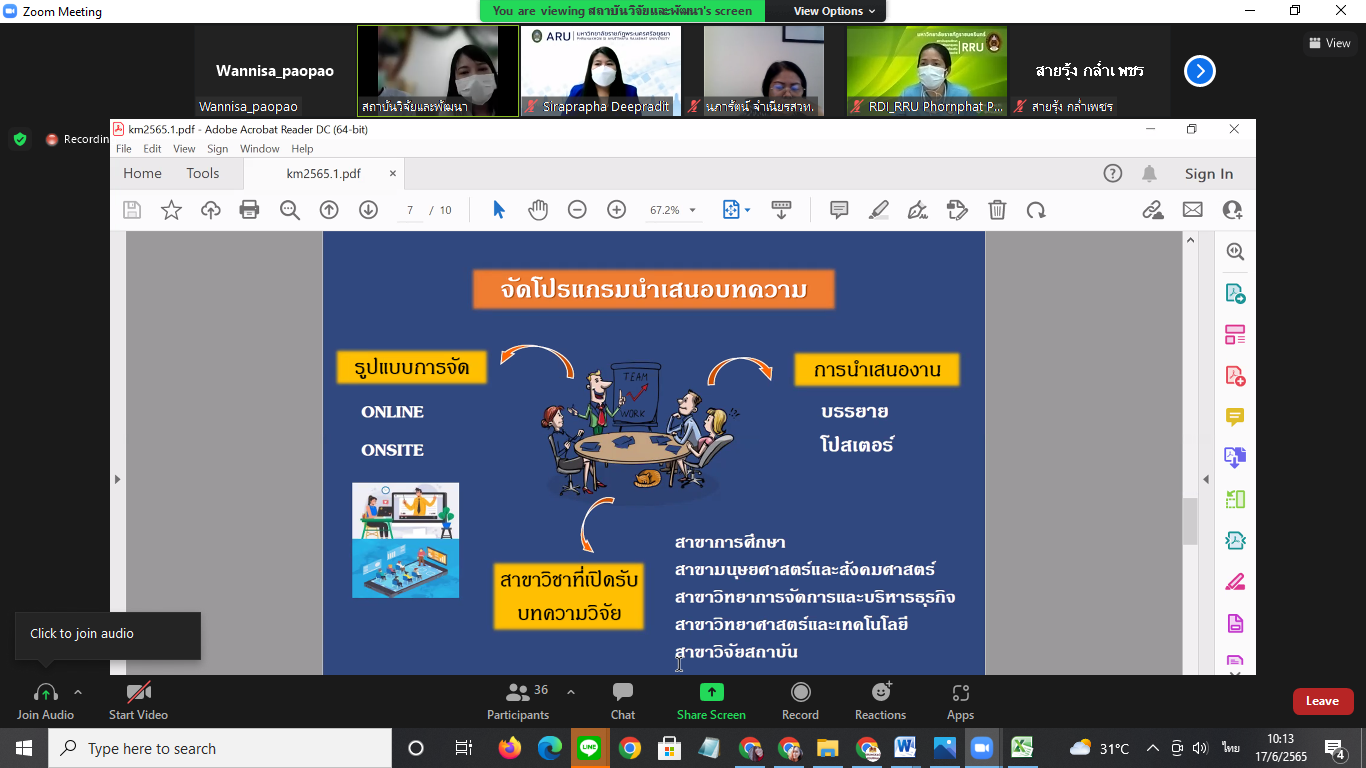1366x768 pixels.
Task: Open the Edit PDF pink layout tool
Action: click(1235, 335)
